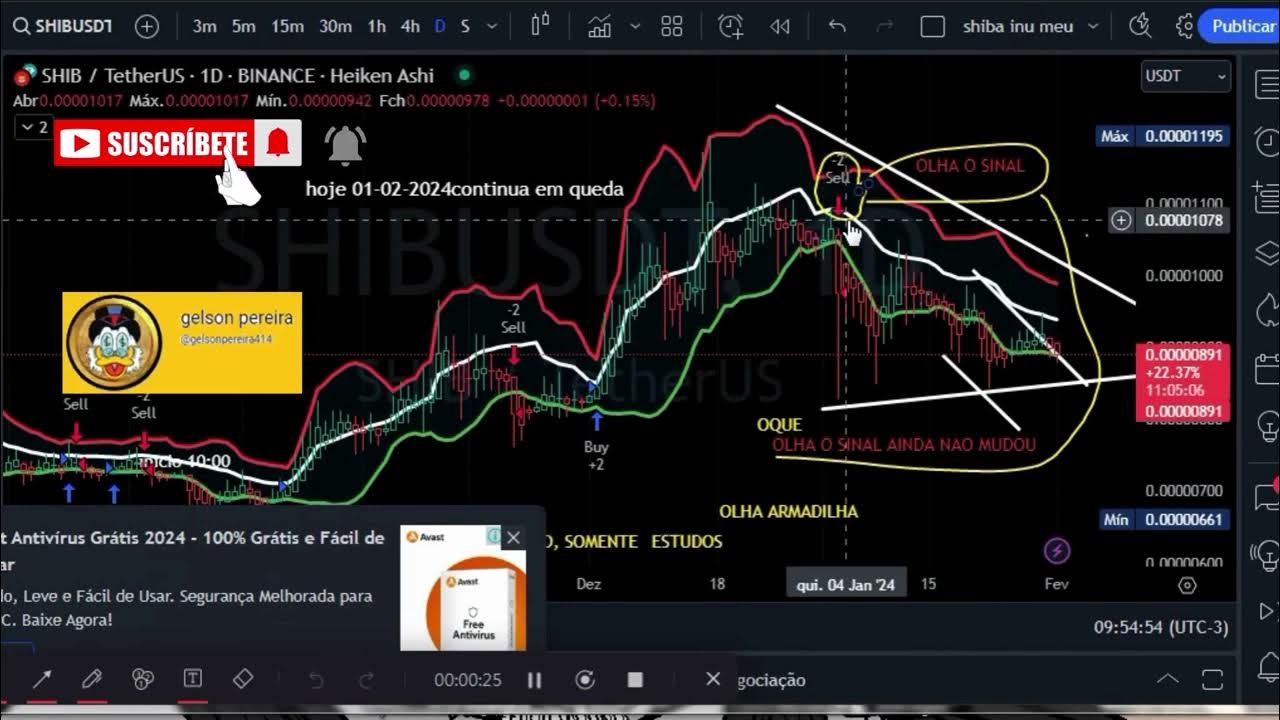Select the recorder text tool
Image resolution: width=1280 pixels, height=720 pixels.
point(193,680)
